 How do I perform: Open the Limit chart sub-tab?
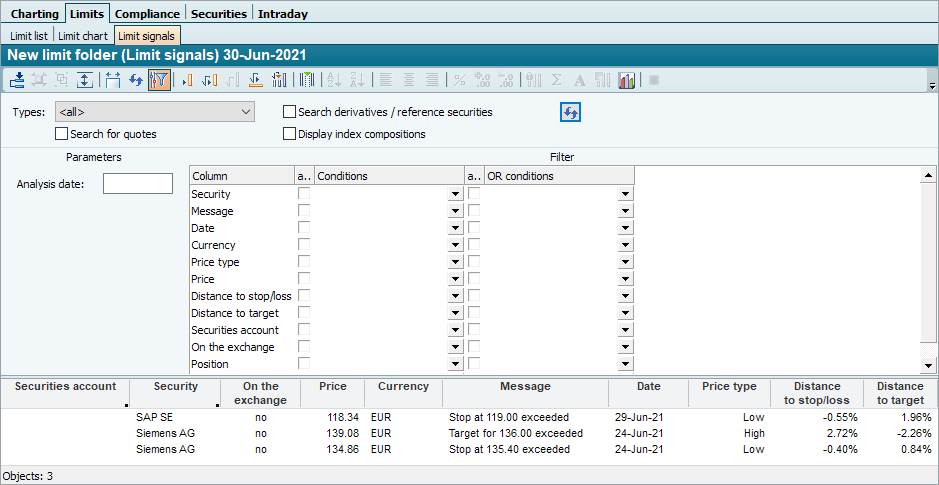pos(82,36)
